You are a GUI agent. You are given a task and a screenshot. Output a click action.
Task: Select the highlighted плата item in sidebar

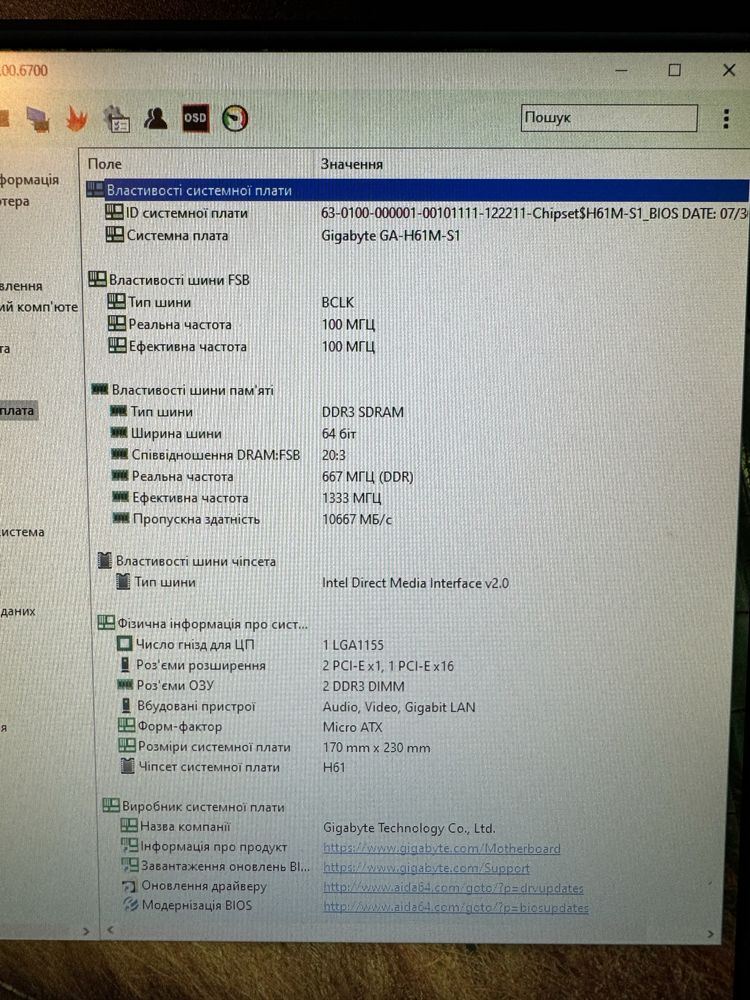[17, 411]
